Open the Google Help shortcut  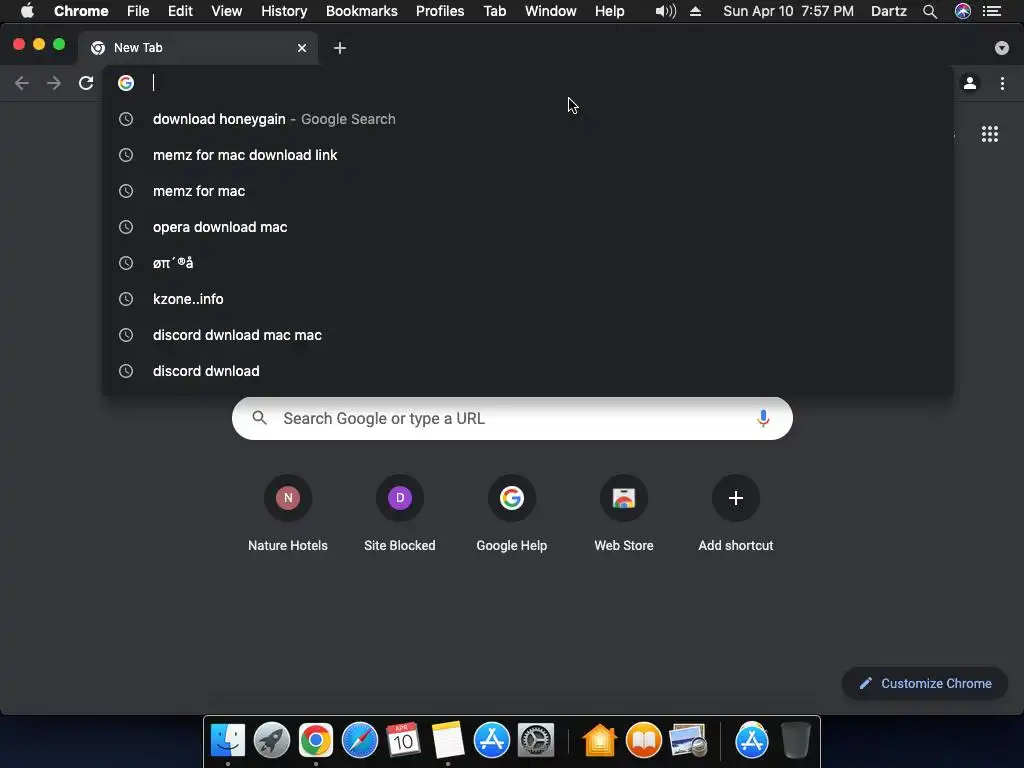click(x=512, y=514)
